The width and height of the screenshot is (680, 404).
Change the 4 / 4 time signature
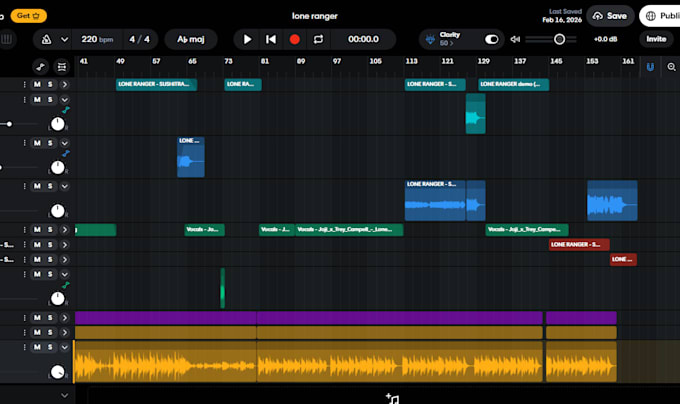tap(140, 39)
